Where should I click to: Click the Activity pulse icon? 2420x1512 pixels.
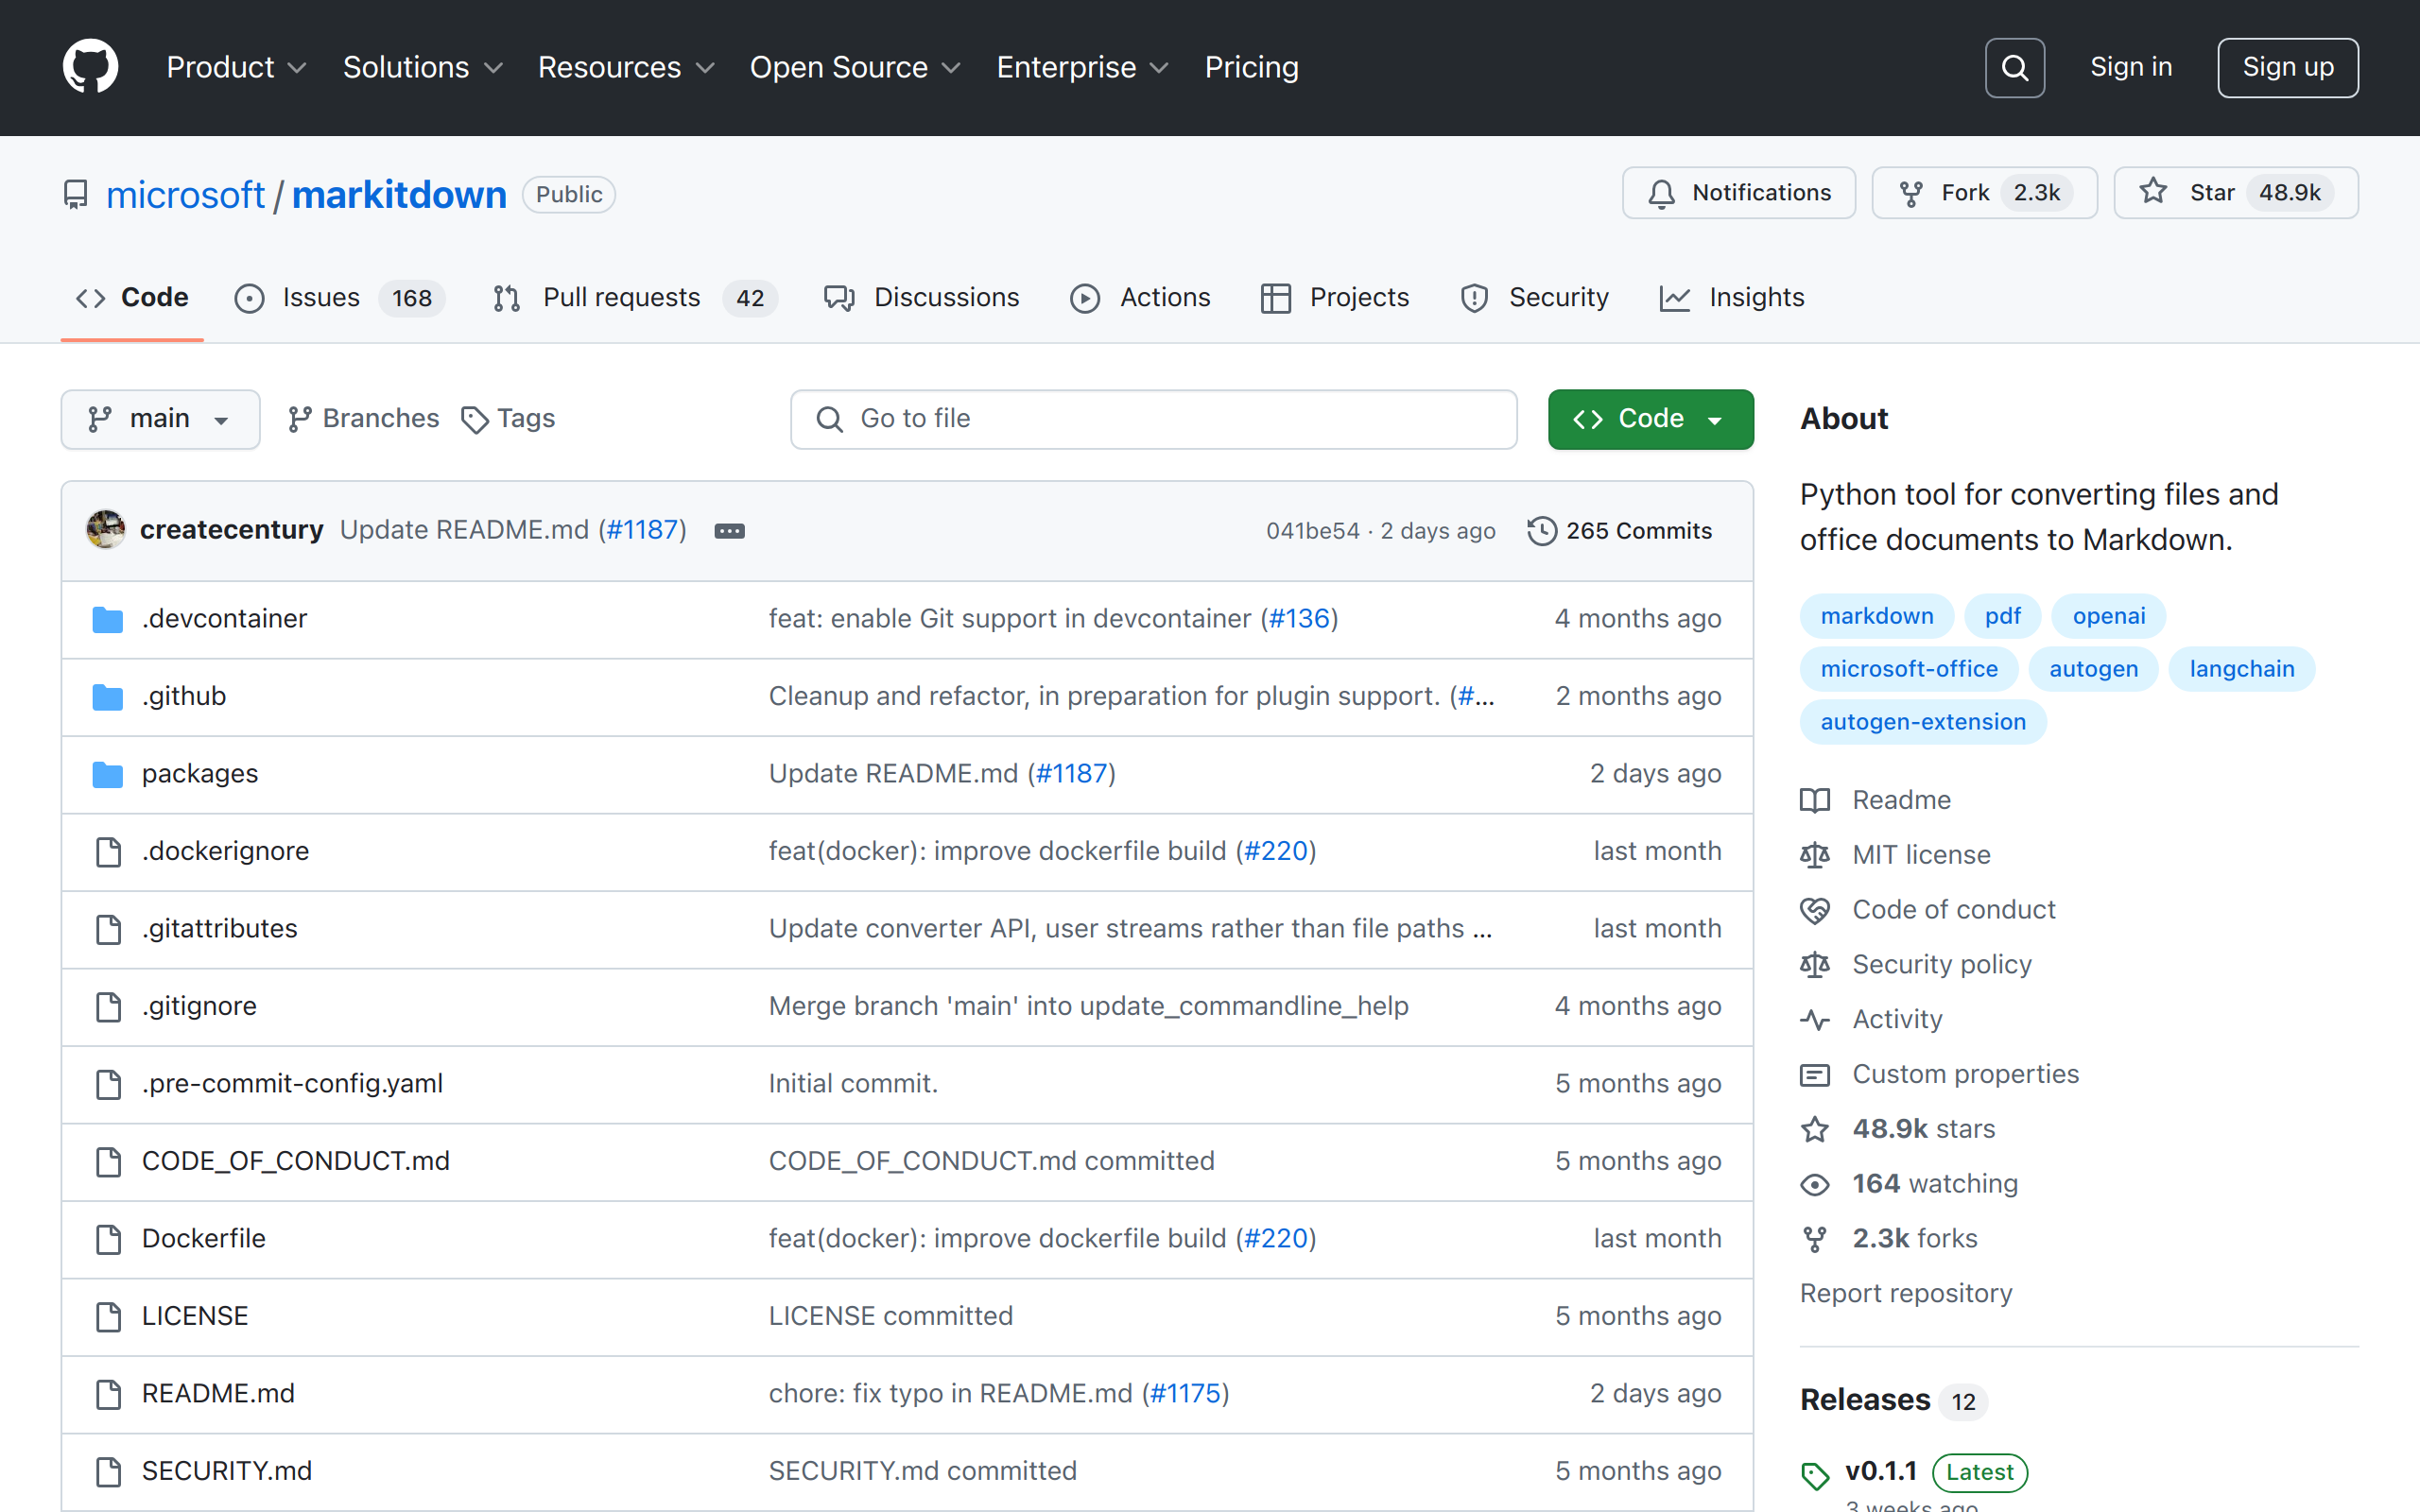click(1815, 1020)
